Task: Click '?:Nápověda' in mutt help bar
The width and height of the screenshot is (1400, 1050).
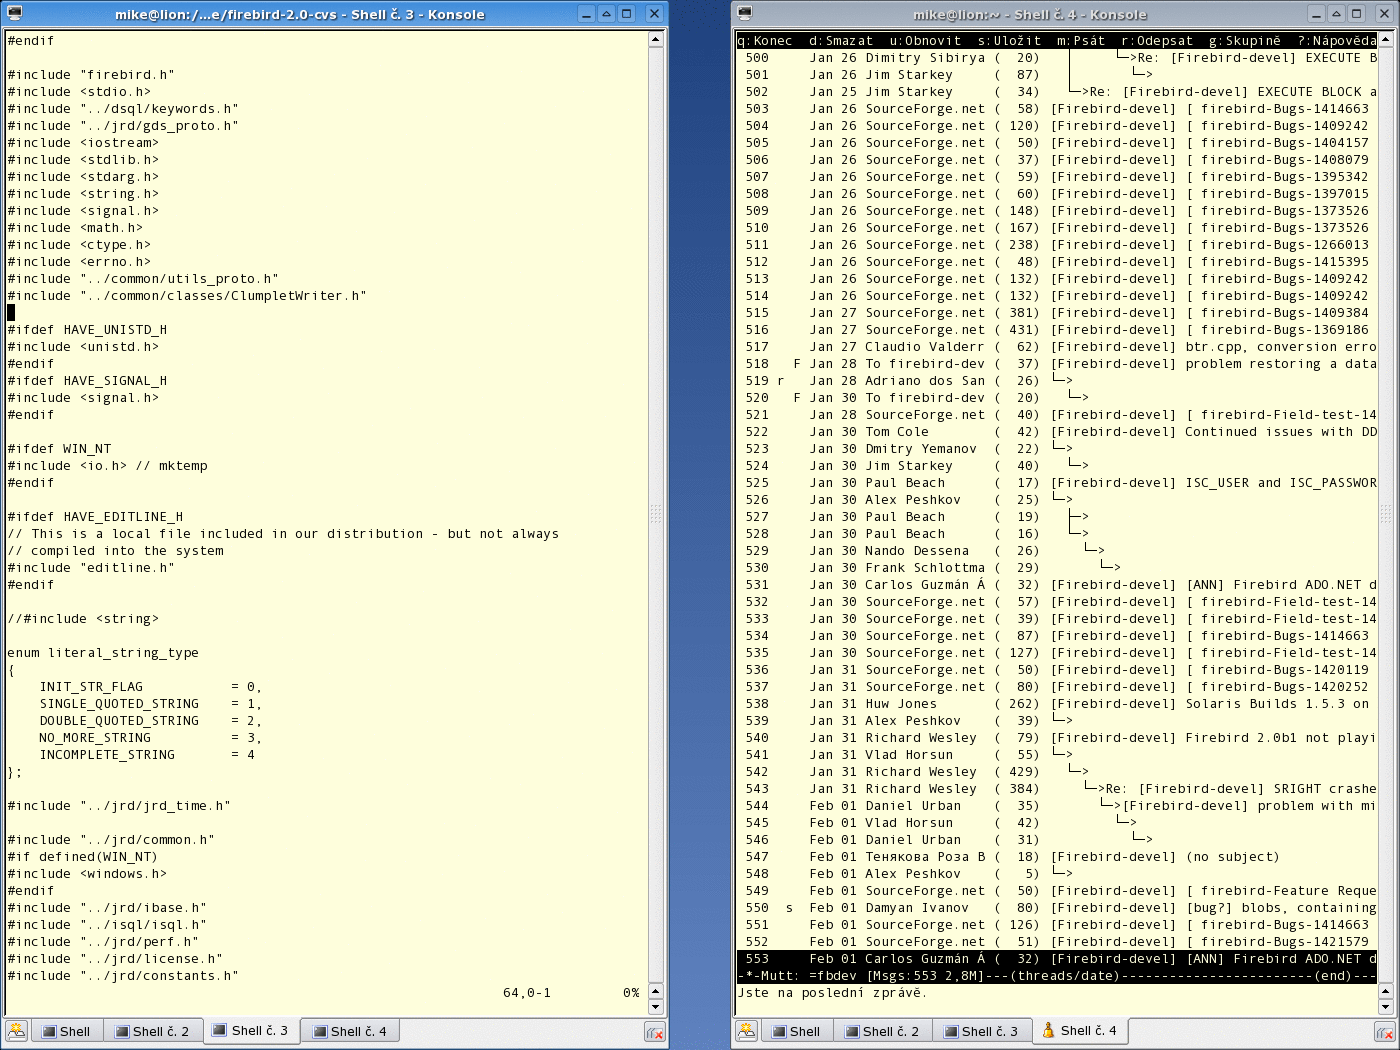Action: [1337, 41]
